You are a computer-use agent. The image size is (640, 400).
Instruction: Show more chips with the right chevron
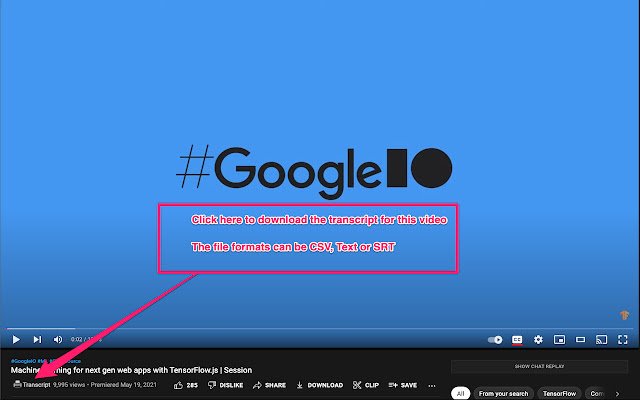617,393
